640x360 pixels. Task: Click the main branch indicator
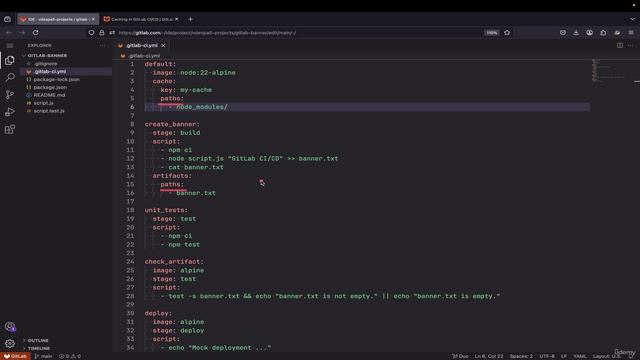pos(43,356)
